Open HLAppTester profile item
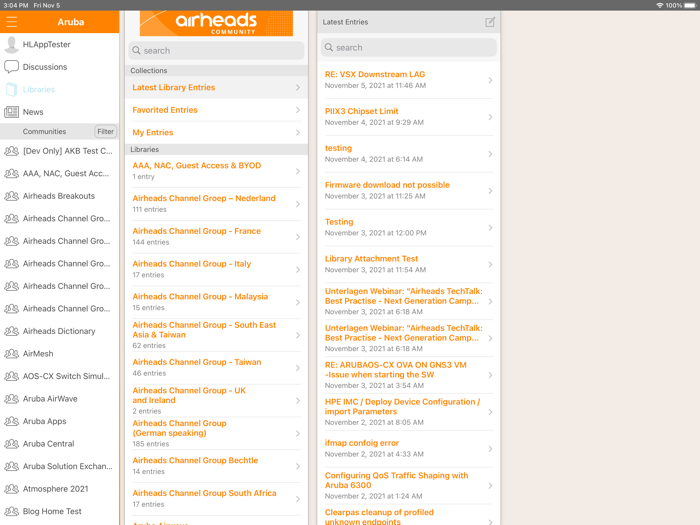 [x=60, y=45]
